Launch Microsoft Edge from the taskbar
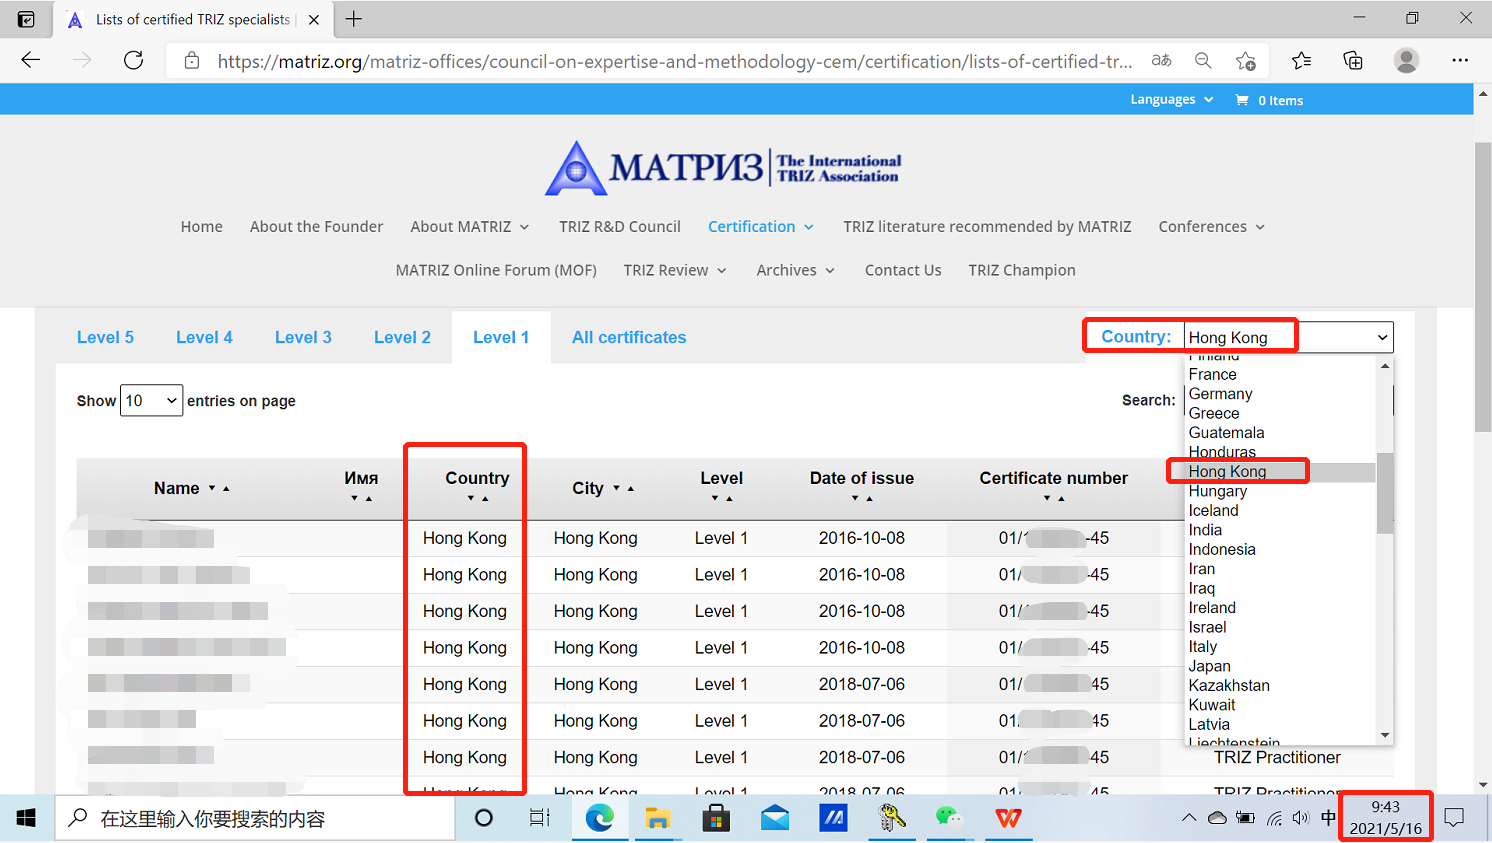The height and width of the screenshot is (843, 1492). pyautogui.click(x=599, y=818)
